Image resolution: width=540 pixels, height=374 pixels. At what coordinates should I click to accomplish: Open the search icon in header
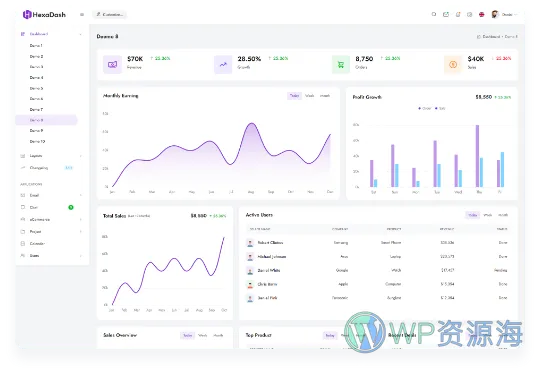pyautogui.click(x=434, y=14)
